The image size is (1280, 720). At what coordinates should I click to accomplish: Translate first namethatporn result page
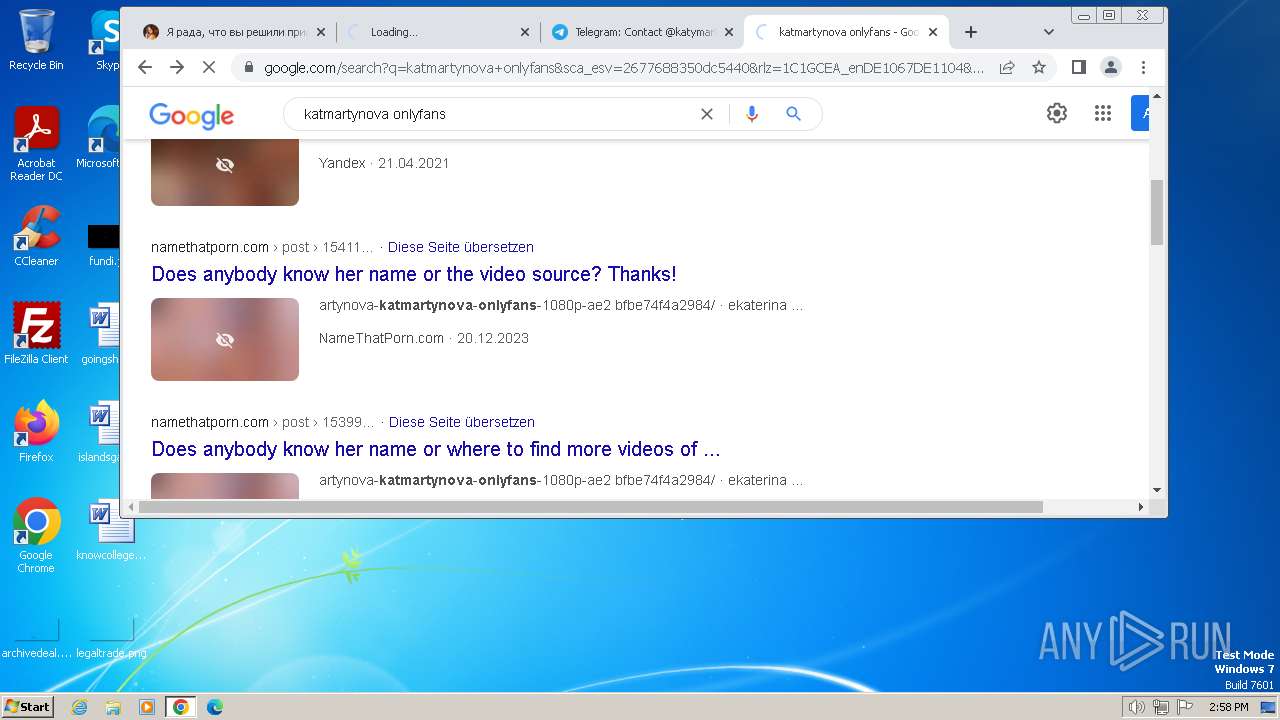coord(461,247)
